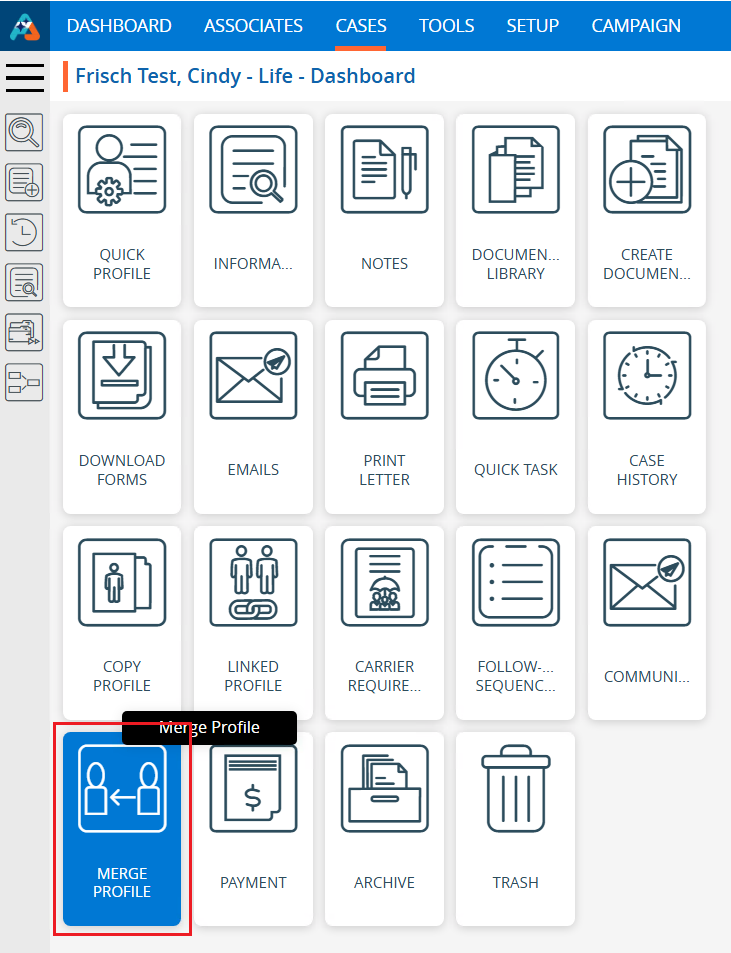Open the Payment tile
This screenshot has height=953, width=731.
pos(253,829)
